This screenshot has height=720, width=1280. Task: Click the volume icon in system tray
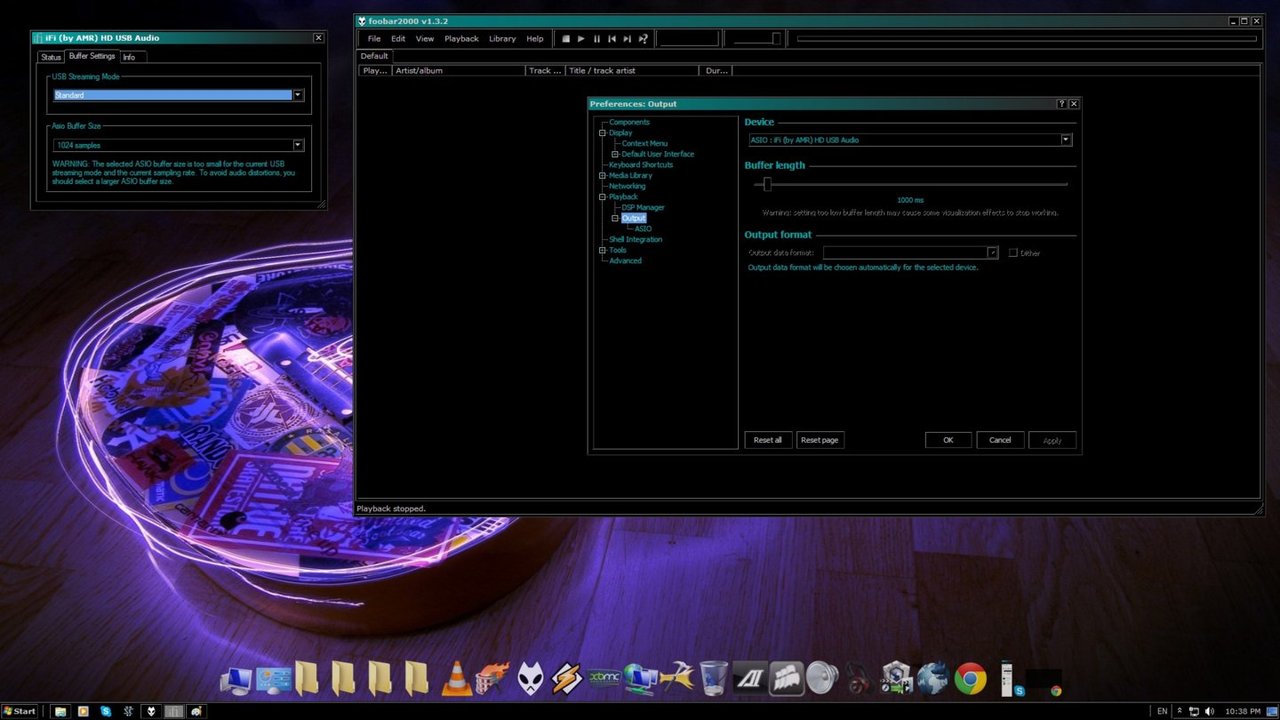1211,711
